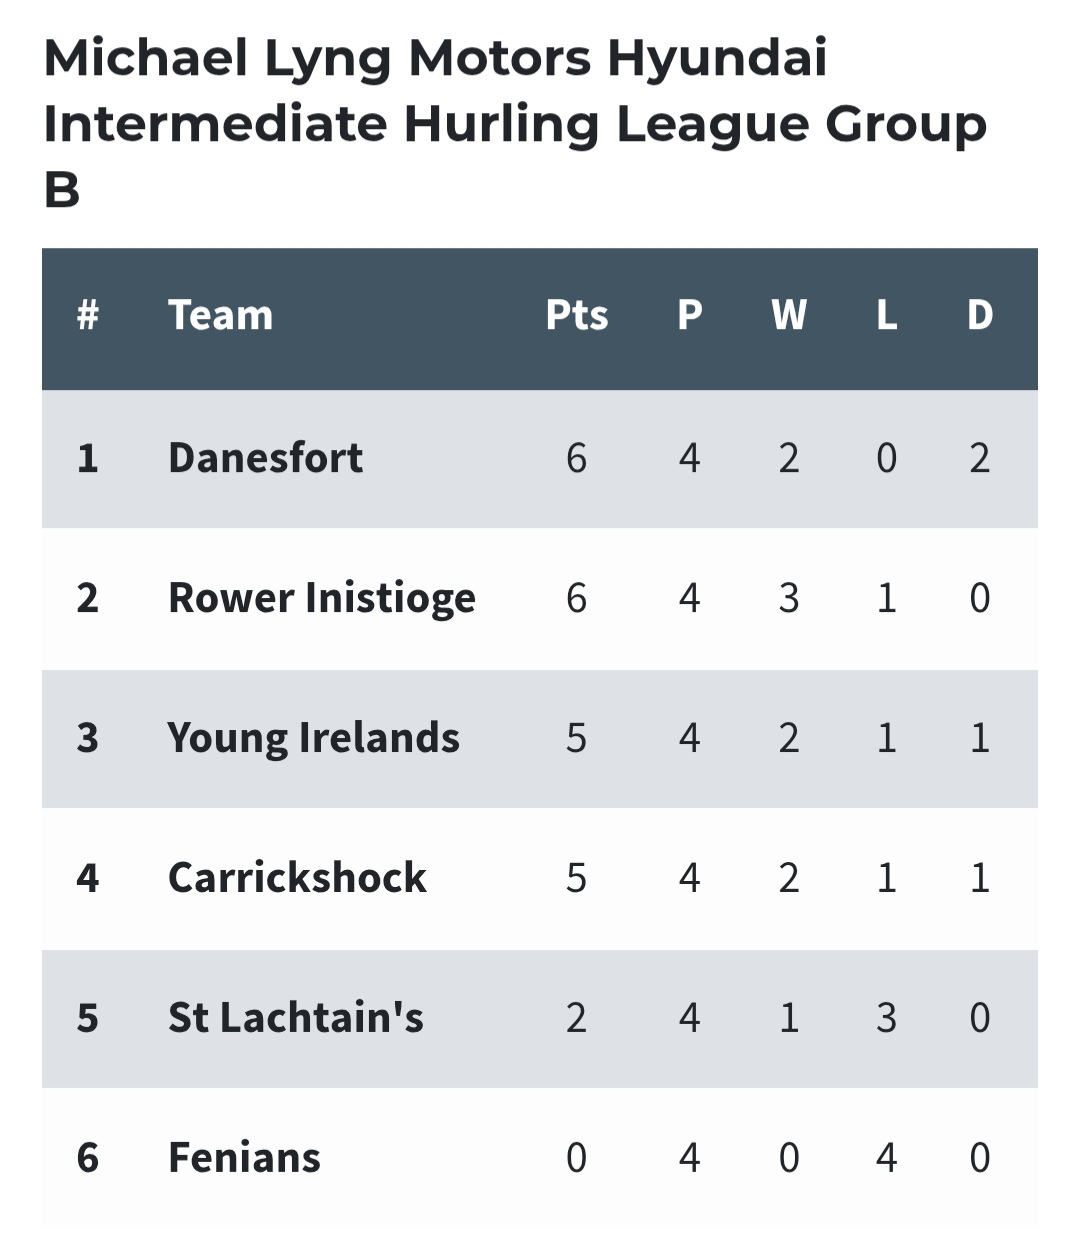Select the # rank column header

click(x=87, y=316)
